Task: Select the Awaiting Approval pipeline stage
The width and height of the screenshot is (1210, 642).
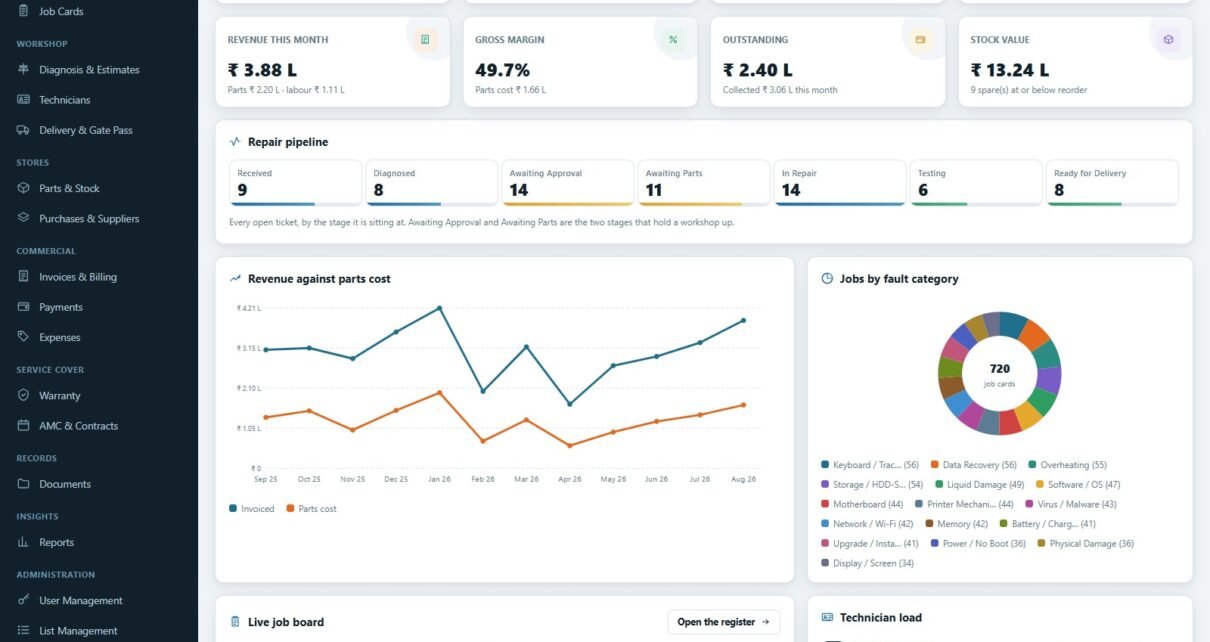Action: [568, 183]
